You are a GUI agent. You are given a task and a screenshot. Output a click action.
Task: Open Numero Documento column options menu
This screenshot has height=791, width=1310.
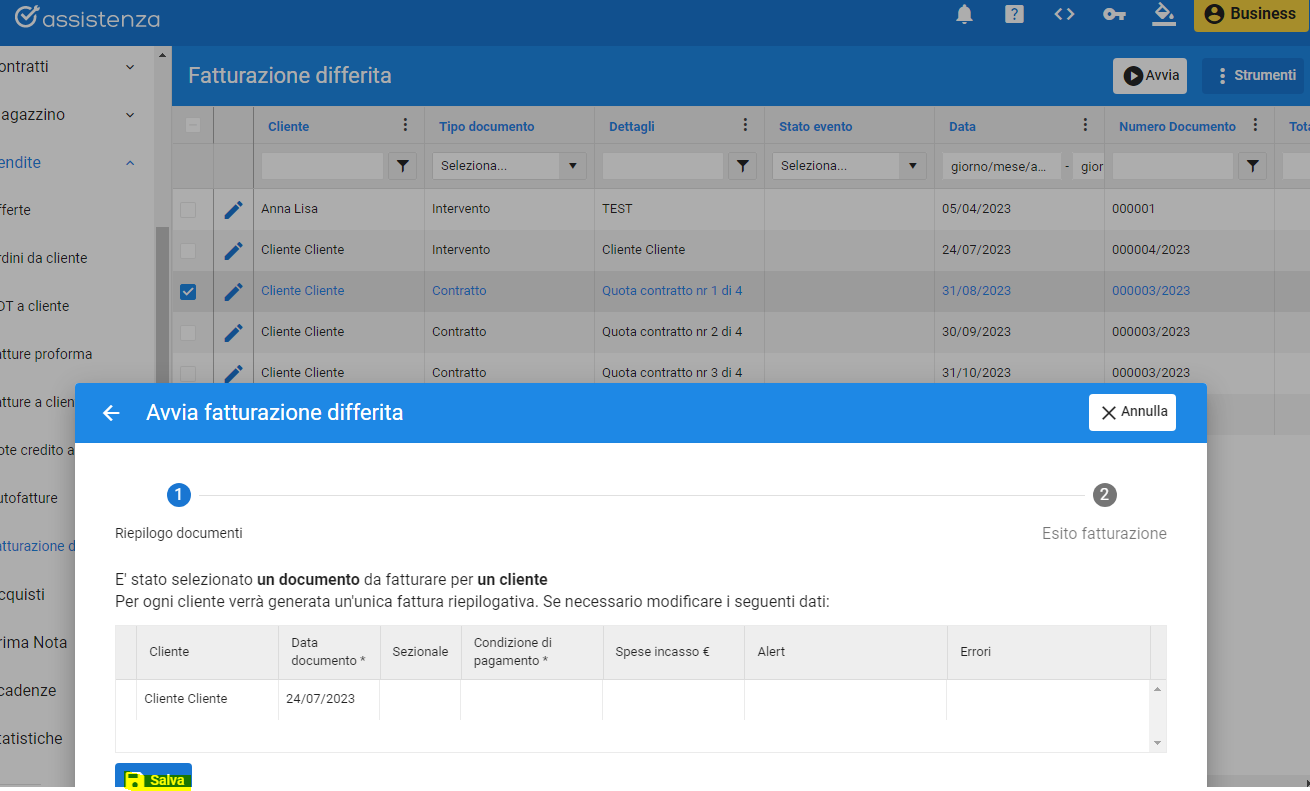tap(1255, 125)
